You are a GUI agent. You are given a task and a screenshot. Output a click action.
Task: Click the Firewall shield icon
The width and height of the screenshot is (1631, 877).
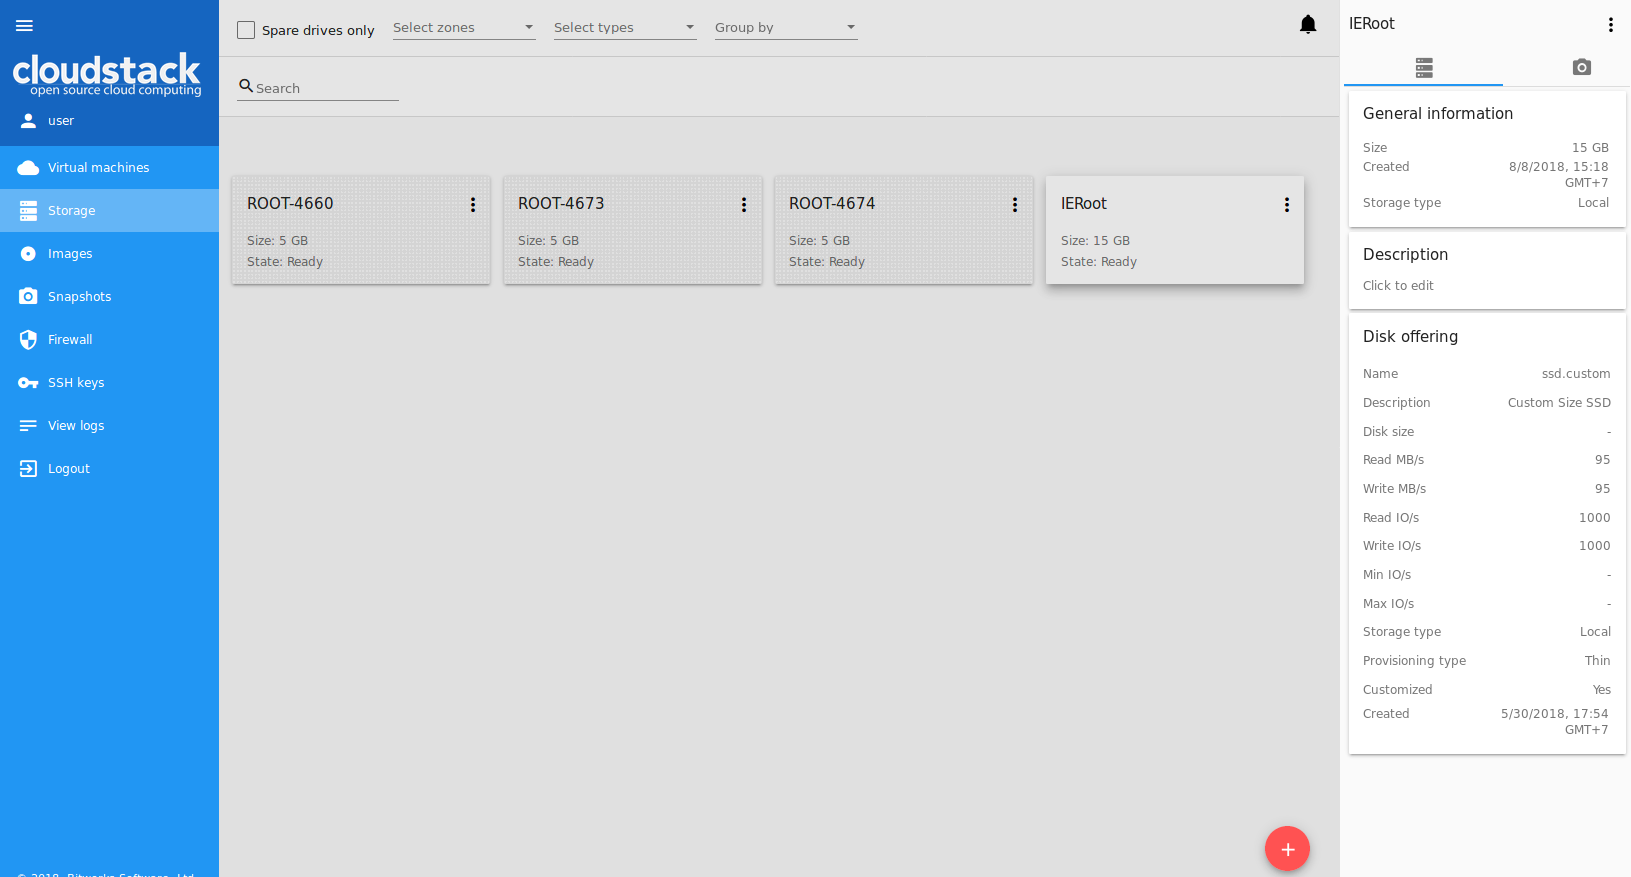click(28, 340)
